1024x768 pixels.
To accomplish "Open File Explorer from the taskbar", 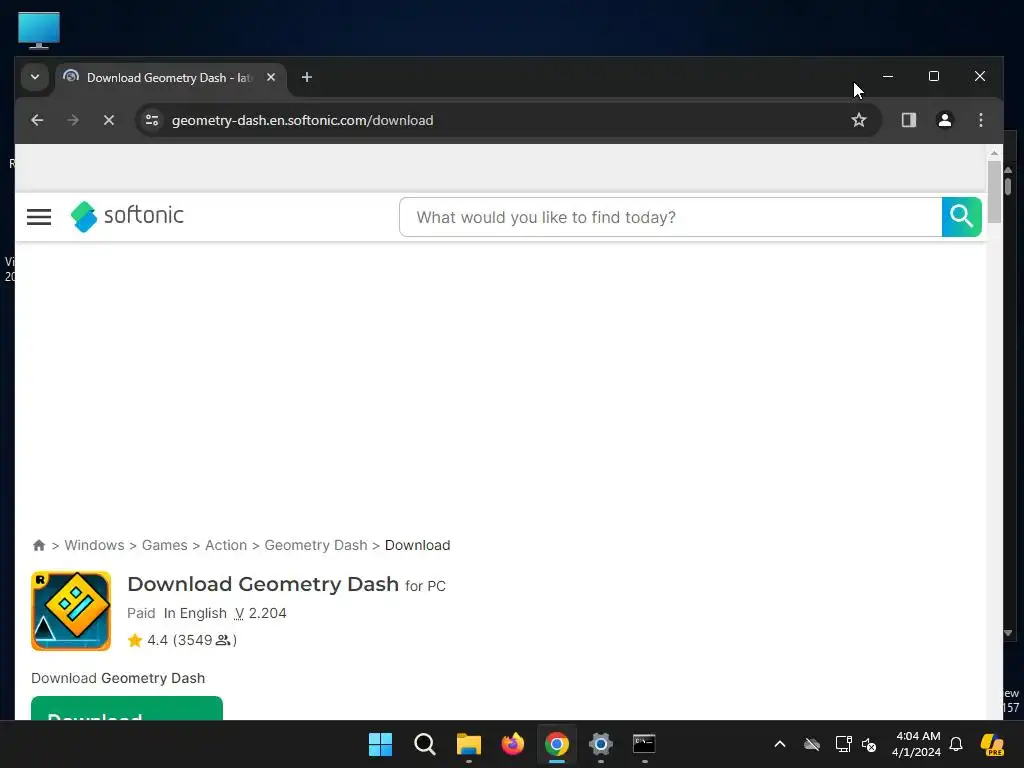I will (x=468, y=744).
